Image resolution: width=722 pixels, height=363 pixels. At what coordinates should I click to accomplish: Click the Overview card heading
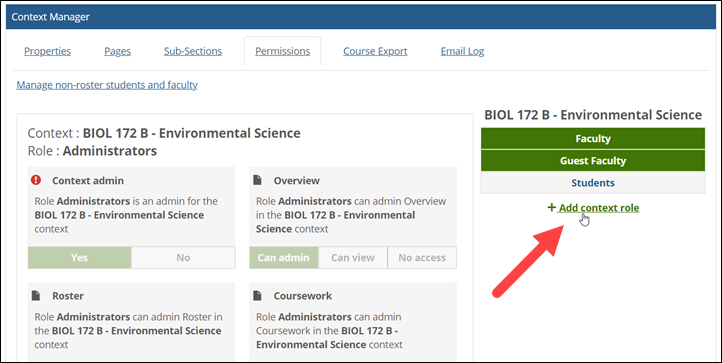click(x=297, y=181)
